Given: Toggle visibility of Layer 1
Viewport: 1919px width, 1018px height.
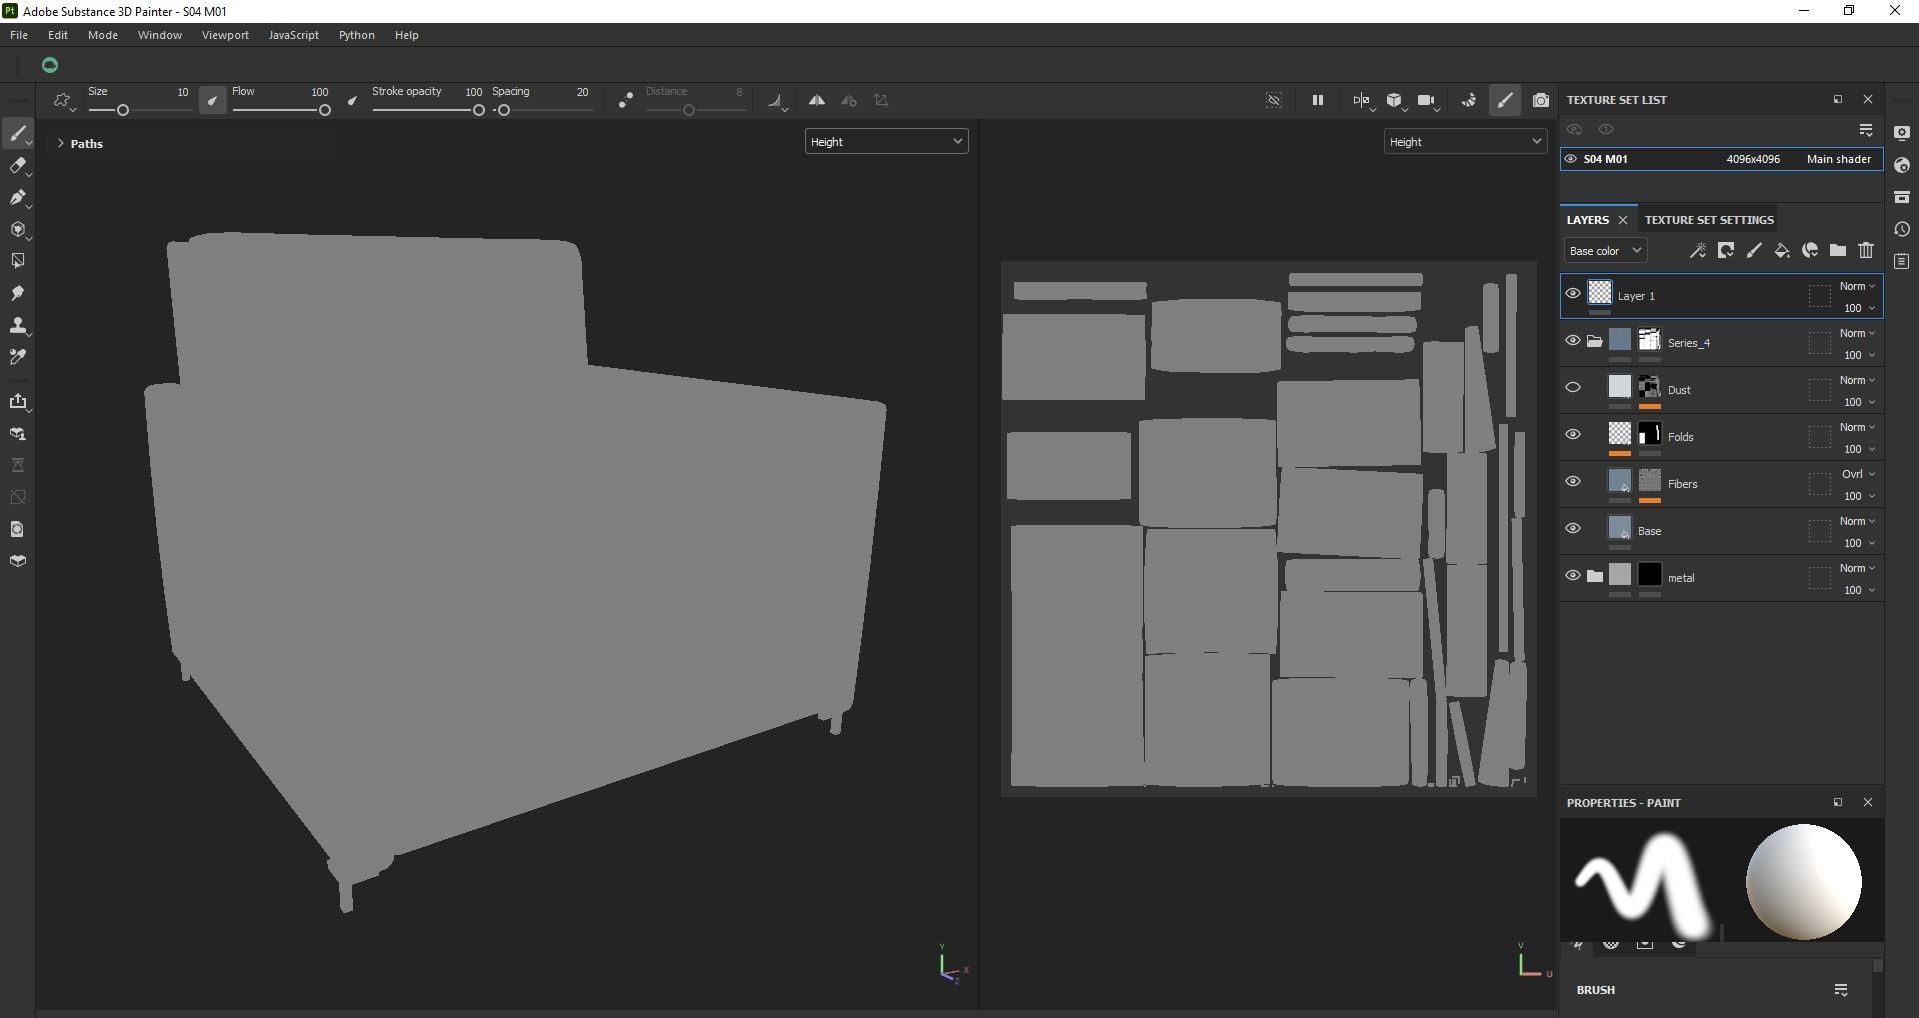Looking at the screenshot, I should tap(1572, 294).
